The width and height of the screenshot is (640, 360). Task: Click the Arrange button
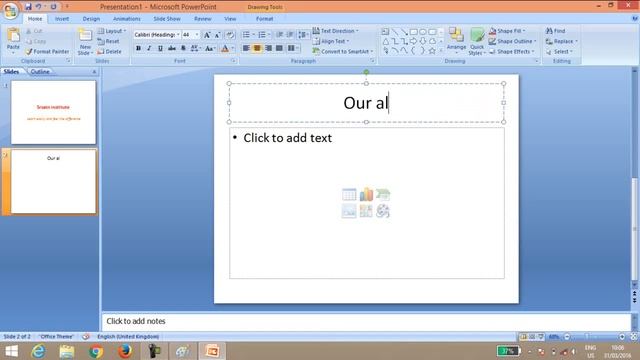coord(456,40)
